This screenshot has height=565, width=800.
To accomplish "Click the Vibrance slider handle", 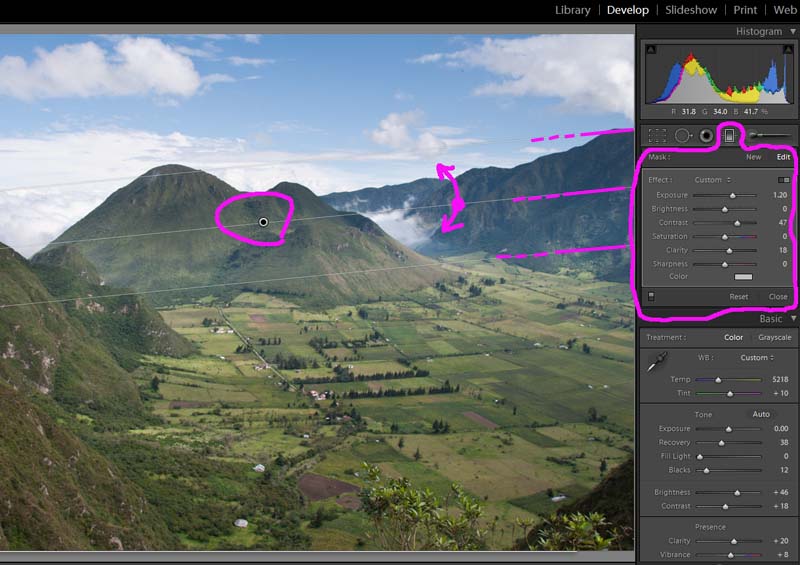I will click(x=731, y=555).
